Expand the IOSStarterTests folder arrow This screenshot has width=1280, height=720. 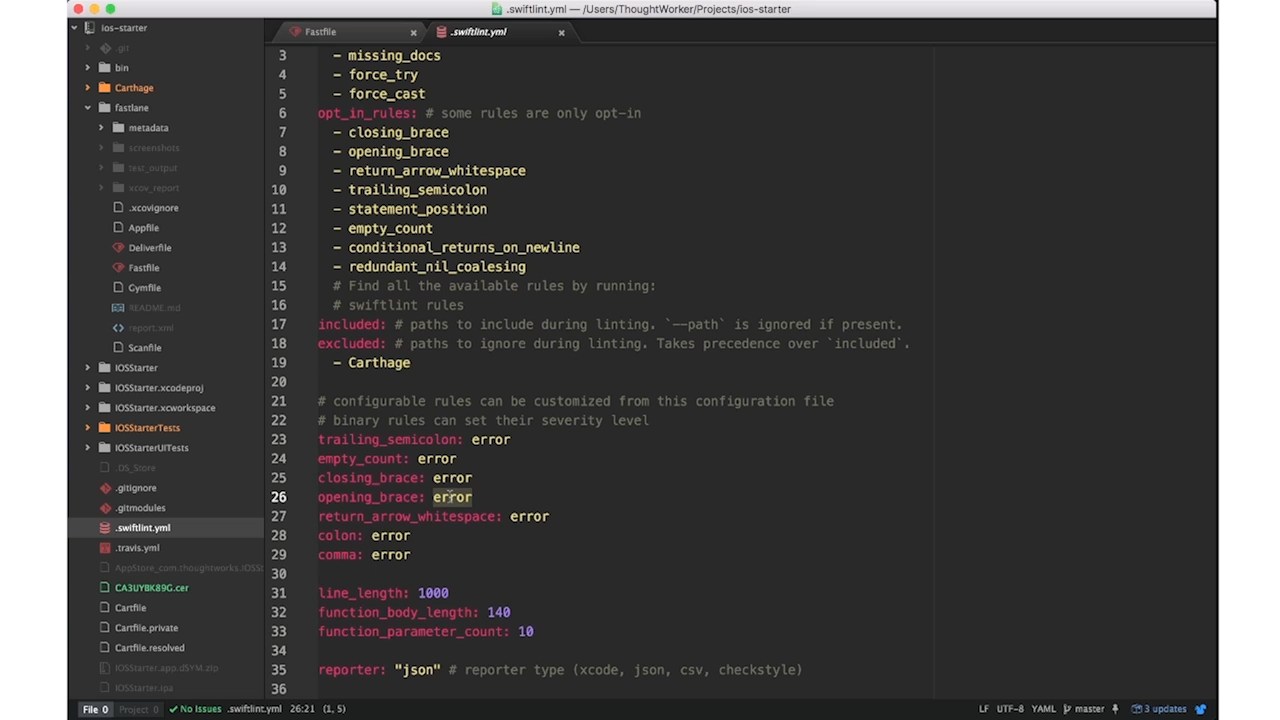[x=88, y=428]
